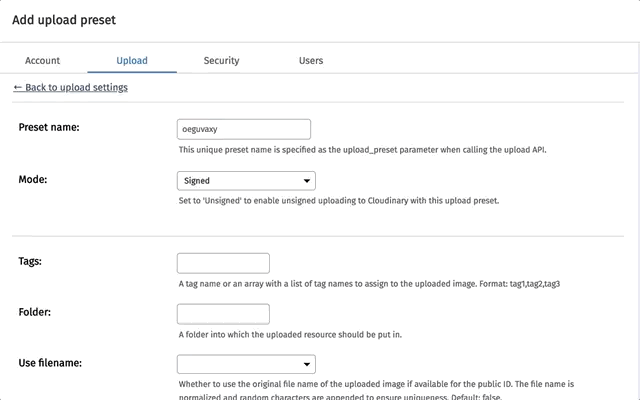
Task: Click the "Mode:" field label
Action: coord(34,180)
